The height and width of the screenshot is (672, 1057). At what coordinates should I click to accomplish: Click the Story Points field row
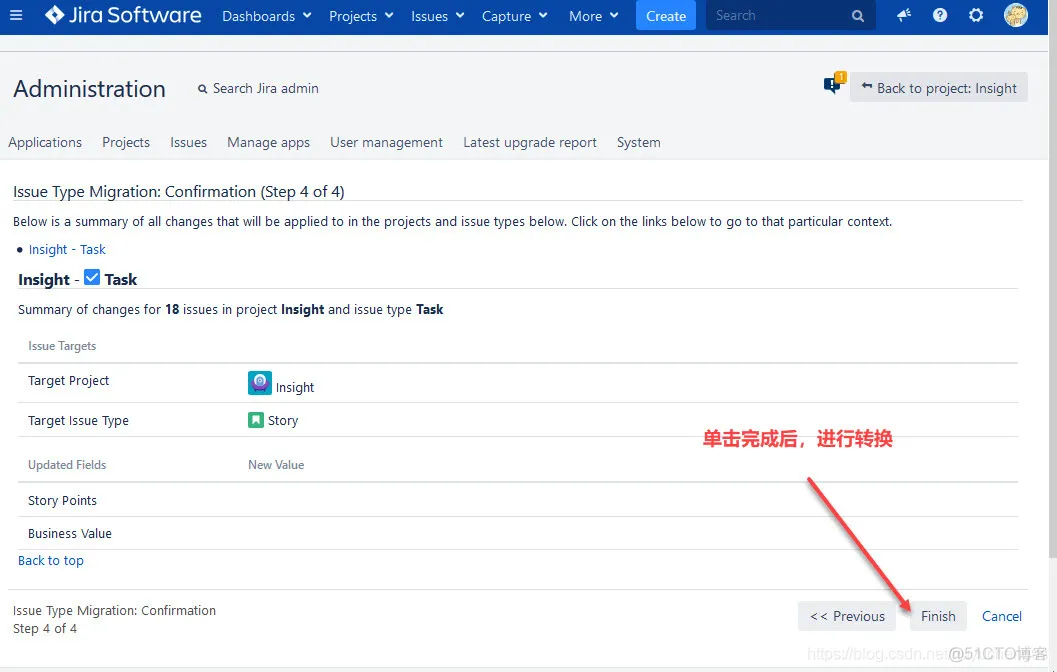tap(518, 500)
